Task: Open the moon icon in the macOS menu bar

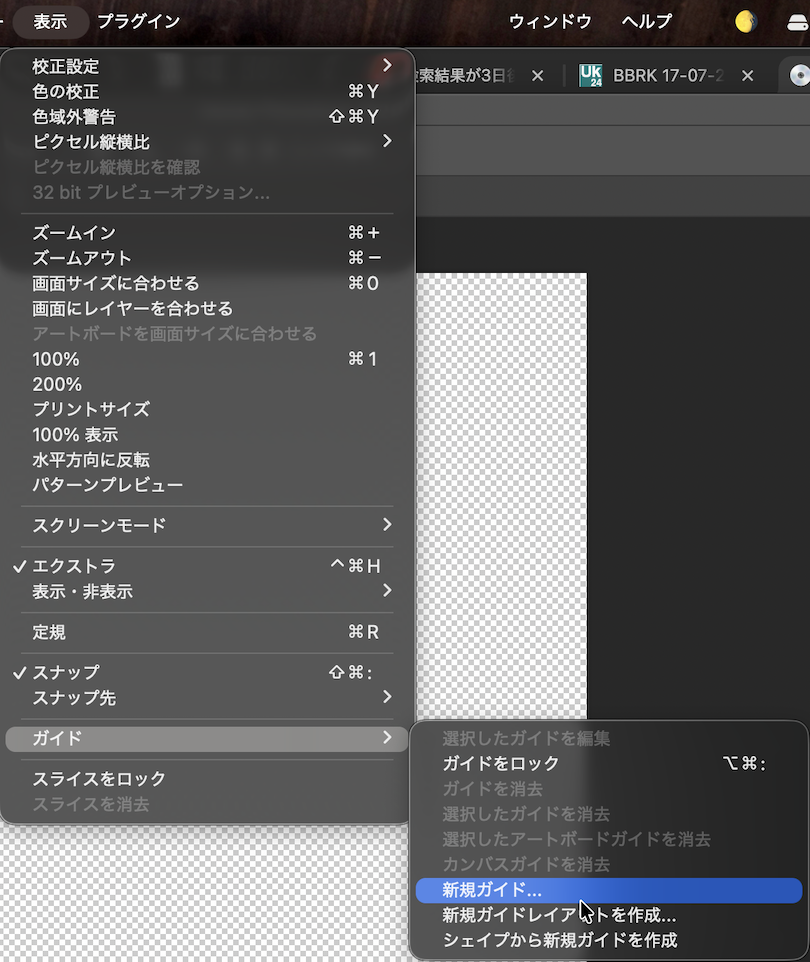Action: click(745, 20)
